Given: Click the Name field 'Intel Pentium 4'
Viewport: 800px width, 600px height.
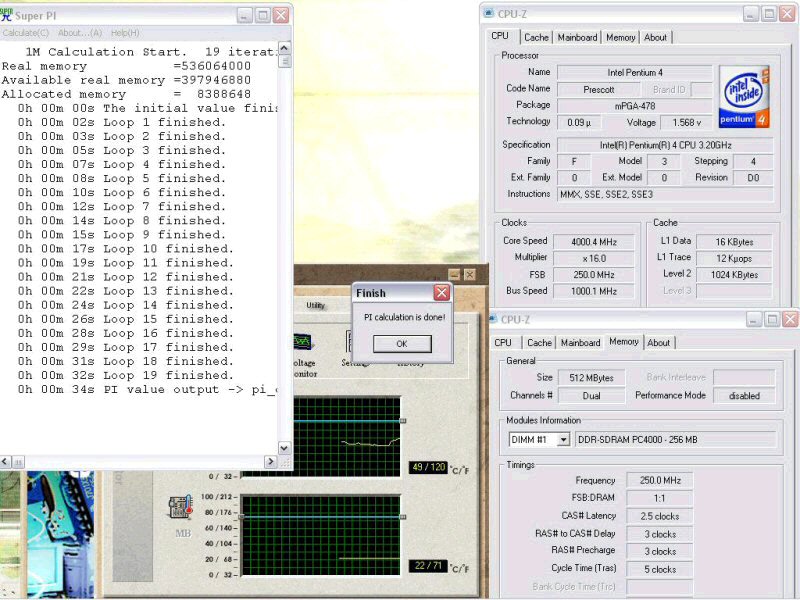Looking at the screenshot, I should click(x=634, y=72).
